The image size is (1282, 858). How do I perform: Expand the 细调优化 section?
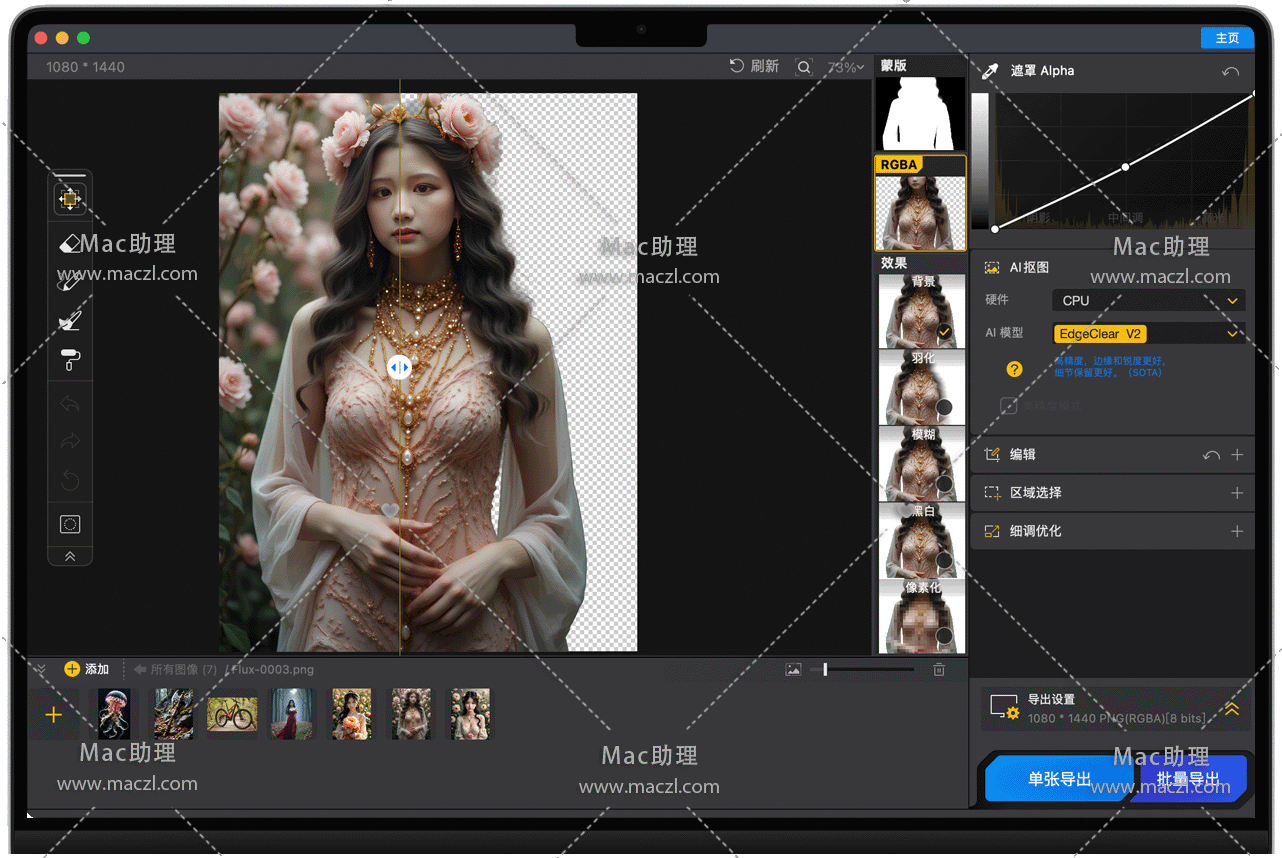tap(1237, 531)
